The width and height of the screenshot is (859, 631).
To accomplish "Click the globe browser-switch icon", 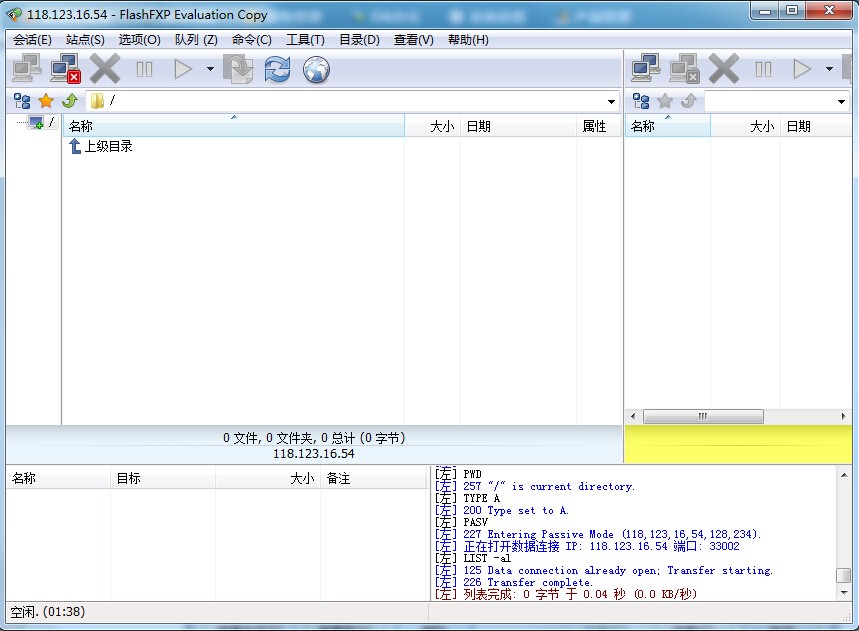I will tap(316, 69).
